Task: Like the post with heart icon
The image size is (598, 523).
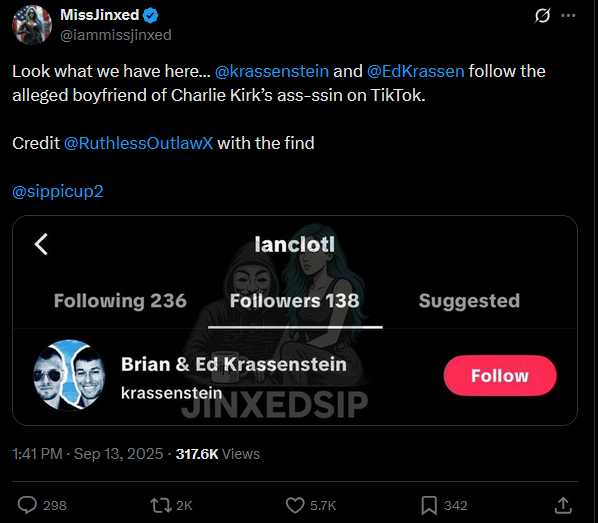Action: (295, 505)
